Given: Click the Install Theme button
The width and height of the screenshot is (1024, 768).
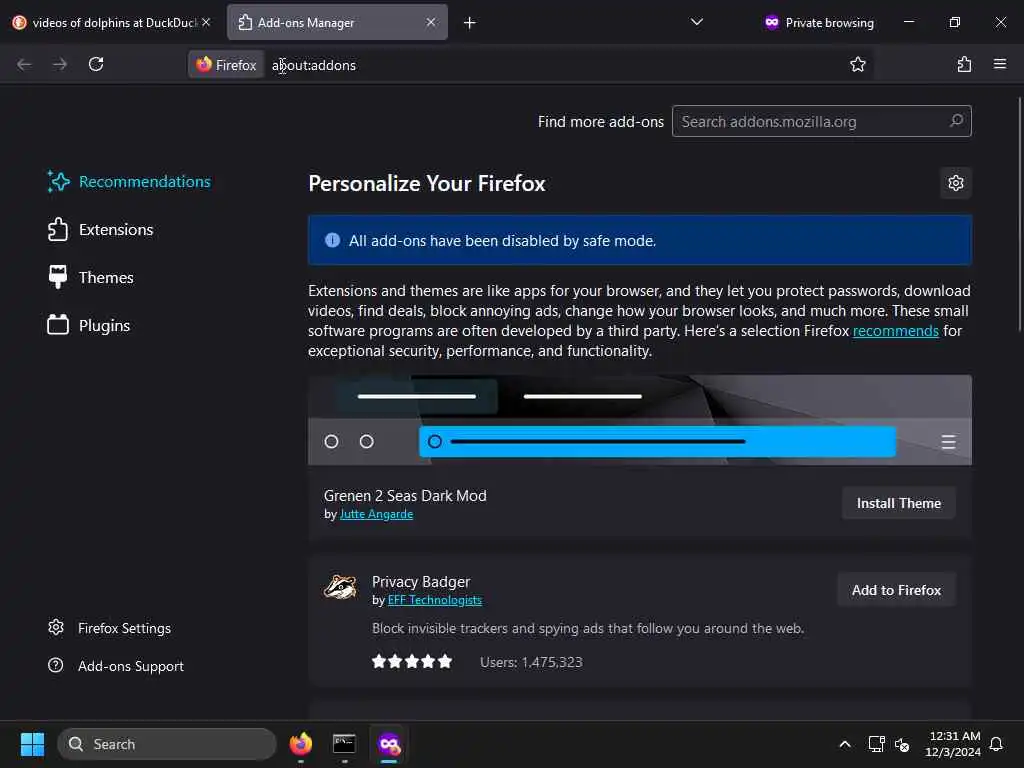Looking at the screenshot, I should [899, 504].
